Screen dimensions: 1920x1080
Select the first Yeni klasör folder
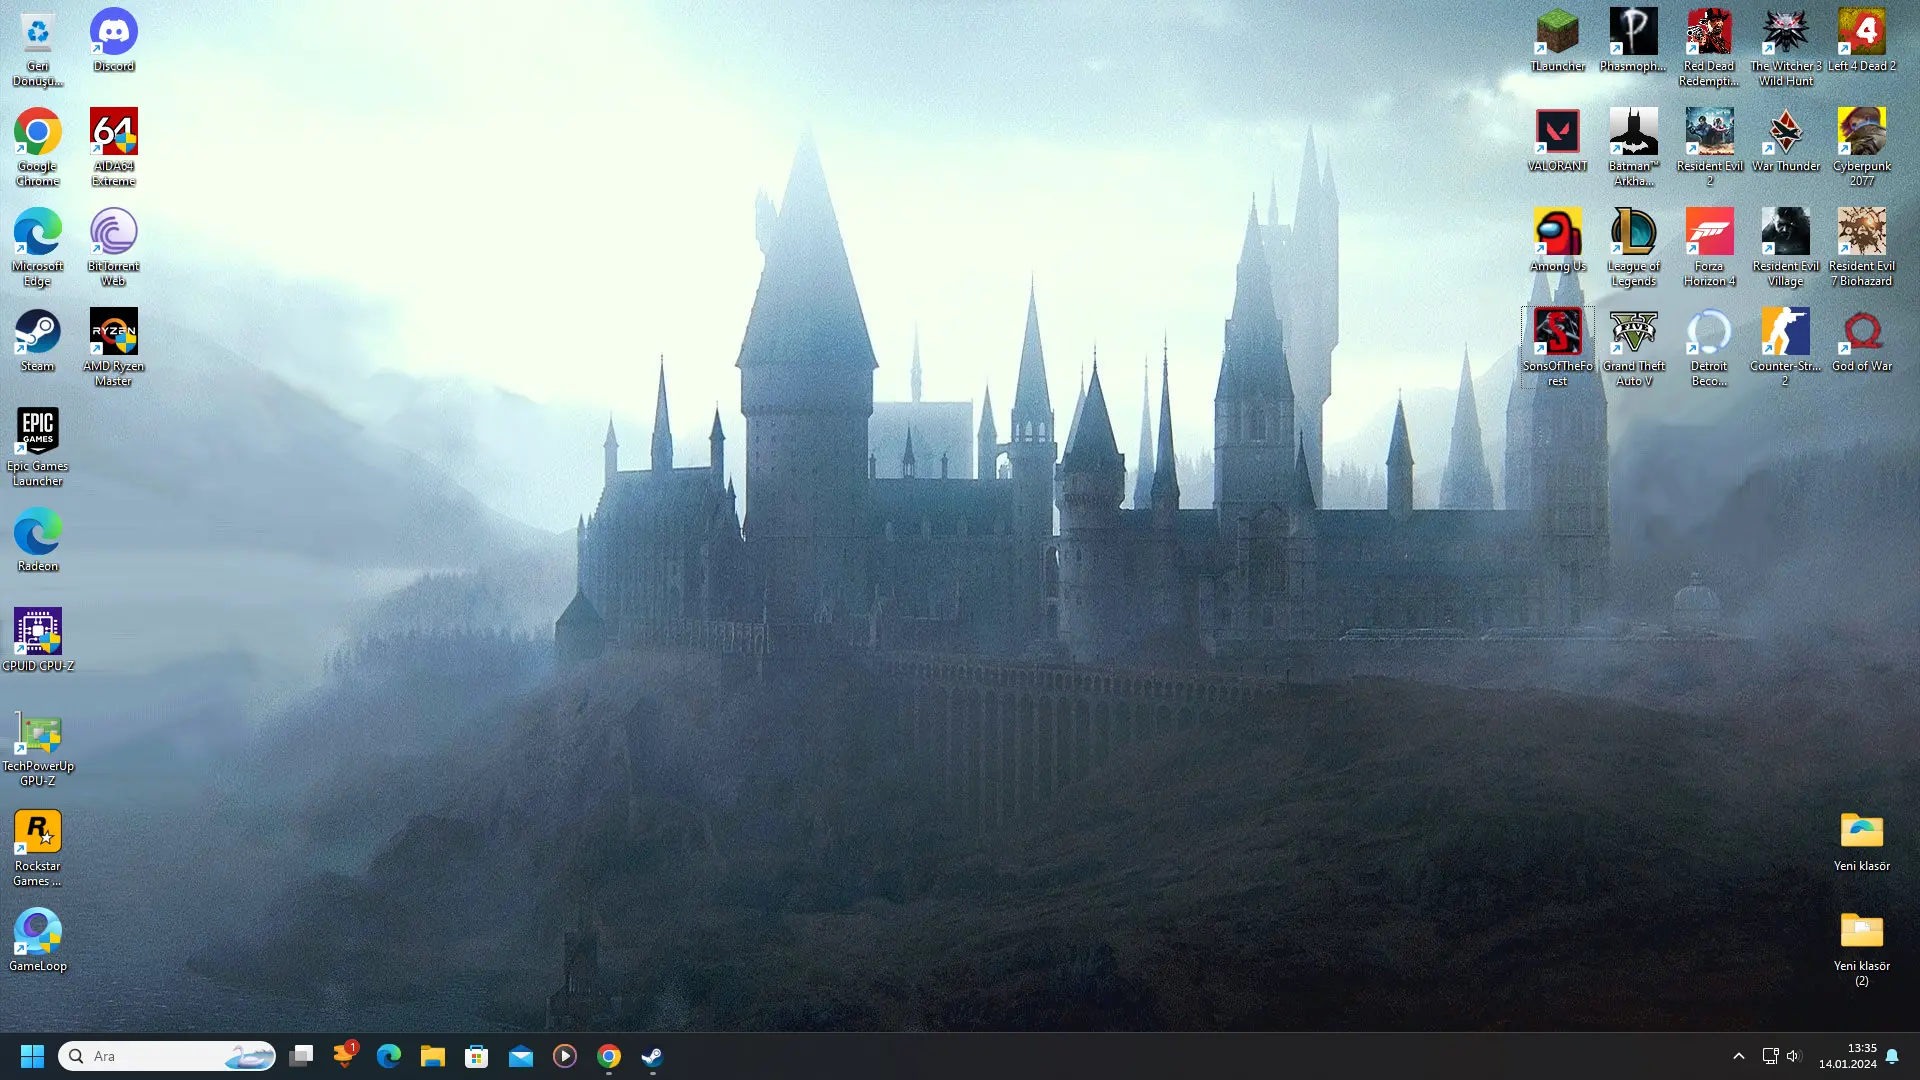pos(1861,841)
